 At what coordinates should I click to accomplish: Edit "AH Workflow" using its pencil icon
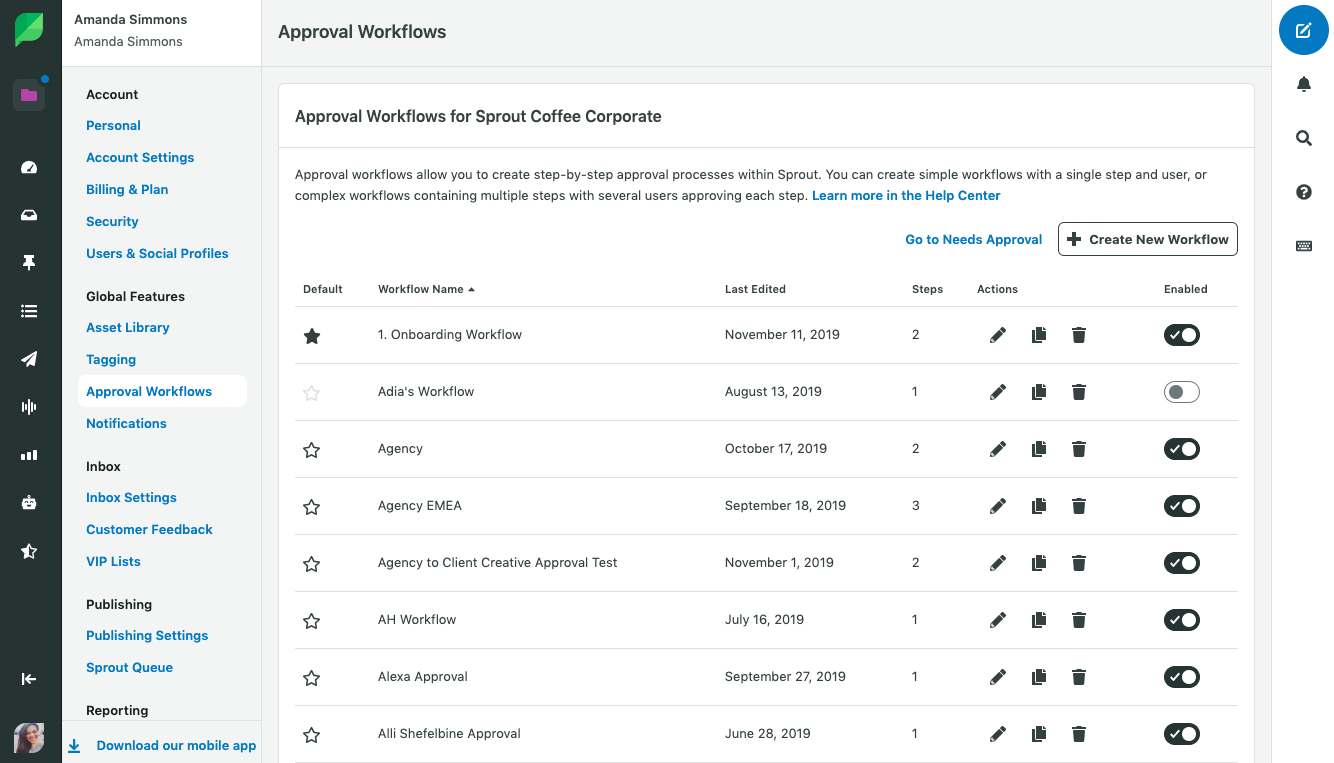click(x=997, y=620)
